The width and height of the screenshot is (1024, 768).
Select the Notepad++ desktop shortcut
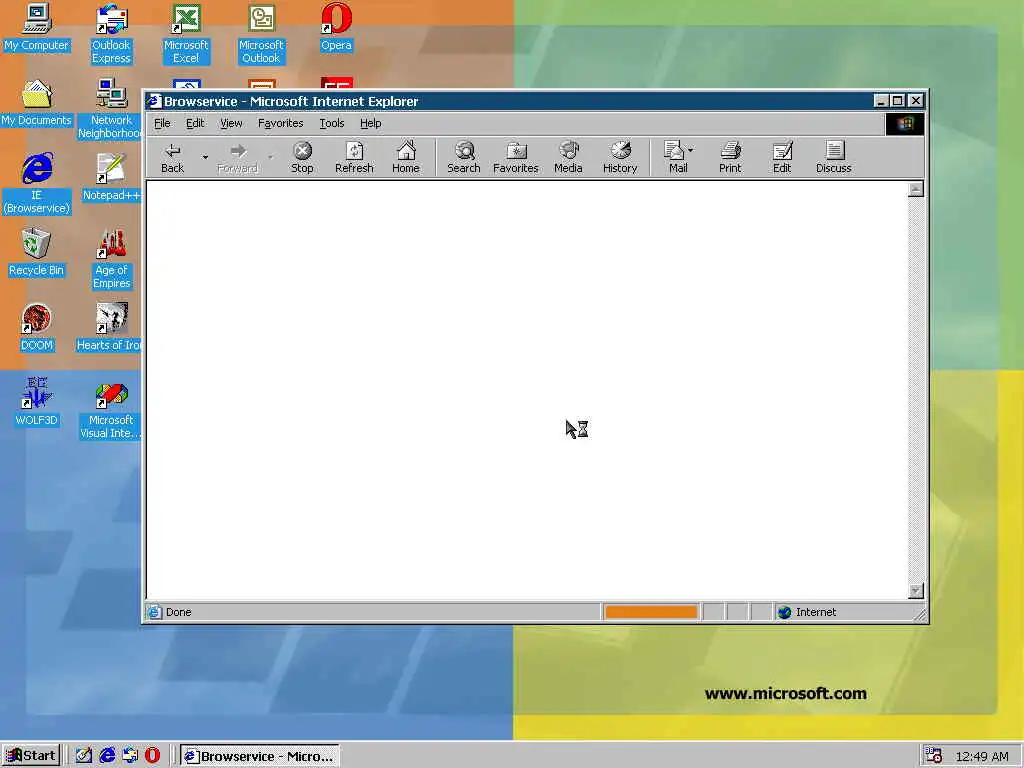click(x=110, y=177)
